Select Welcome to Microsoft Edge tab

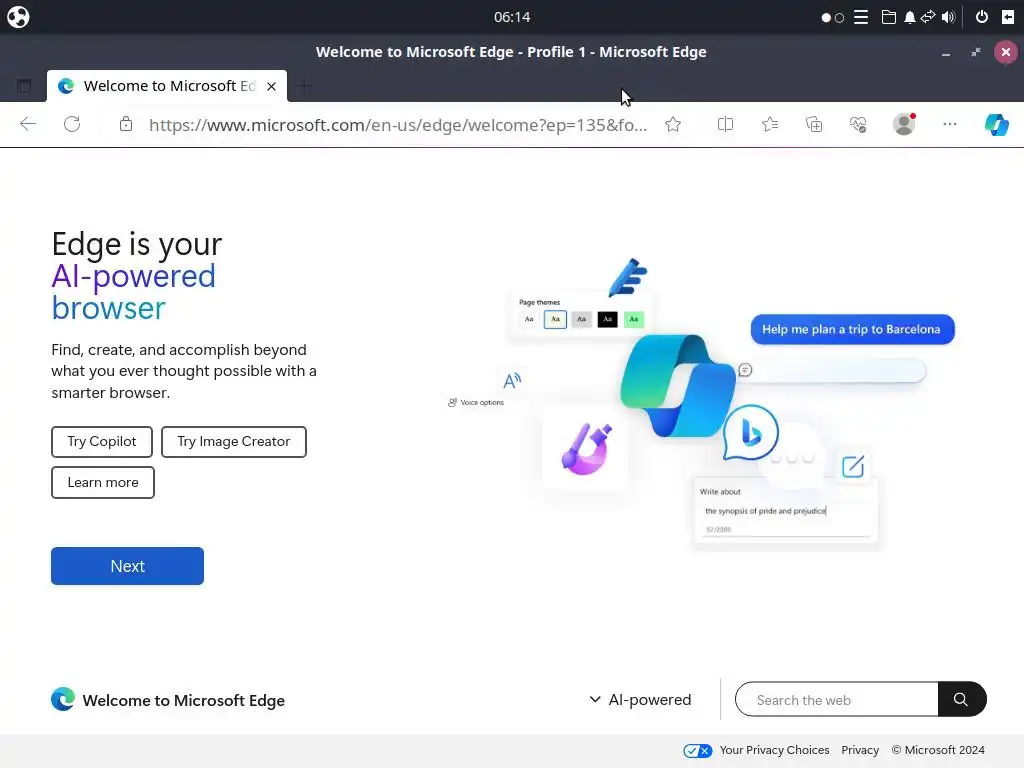(x=167, y=86)
